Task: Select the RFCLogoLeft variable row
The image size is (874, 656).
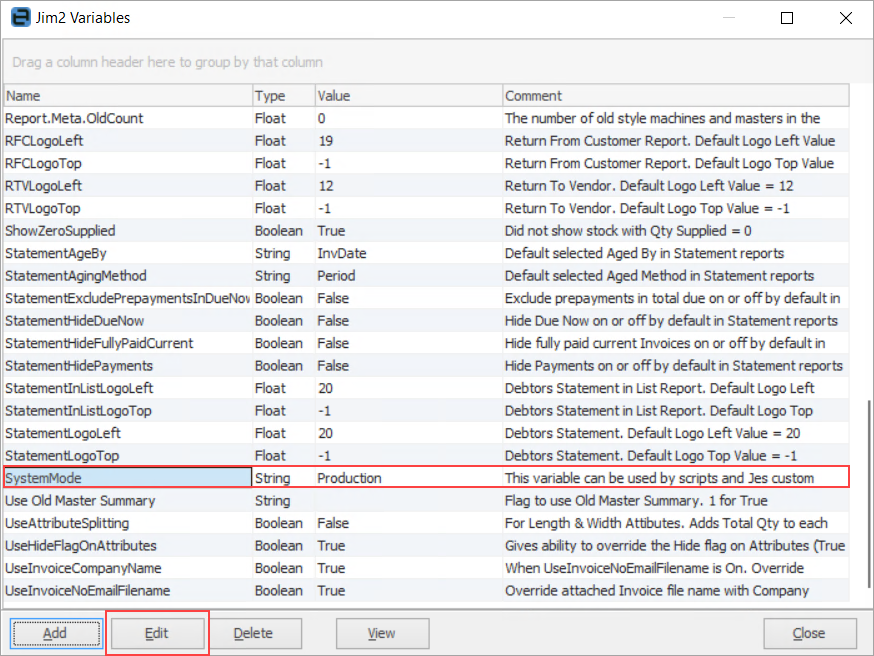Action: pyautogui.click(x=127, y=141)
